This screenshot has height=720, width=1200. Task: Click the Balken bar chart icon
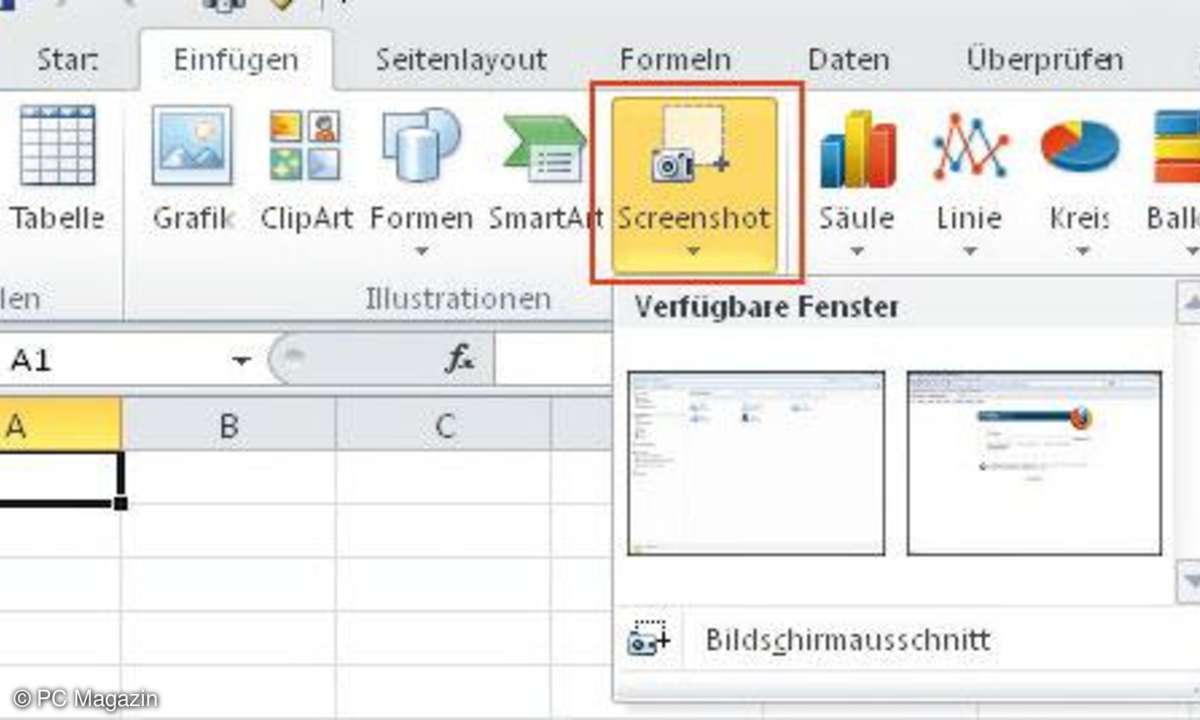click(x=1178, y=148)
